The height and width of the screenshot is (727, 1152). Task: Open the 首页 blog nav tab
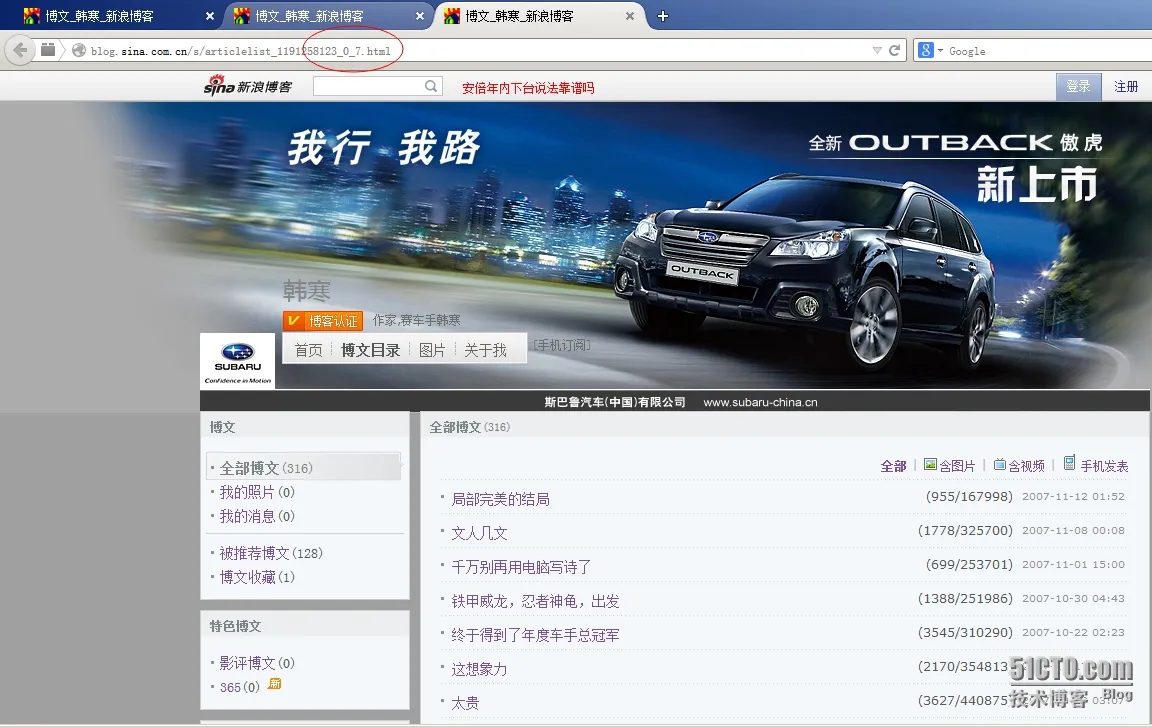[x=309, y=350]
